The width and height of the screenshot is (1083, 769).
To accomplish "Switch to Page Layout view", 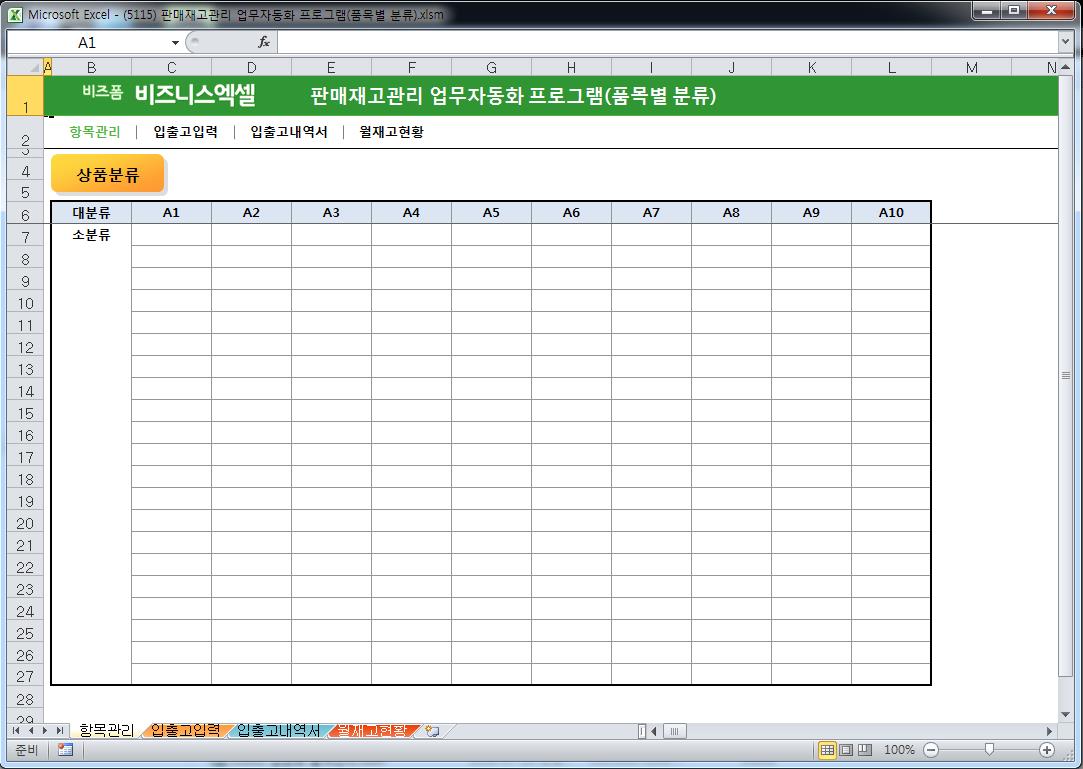I will [846, 750].
